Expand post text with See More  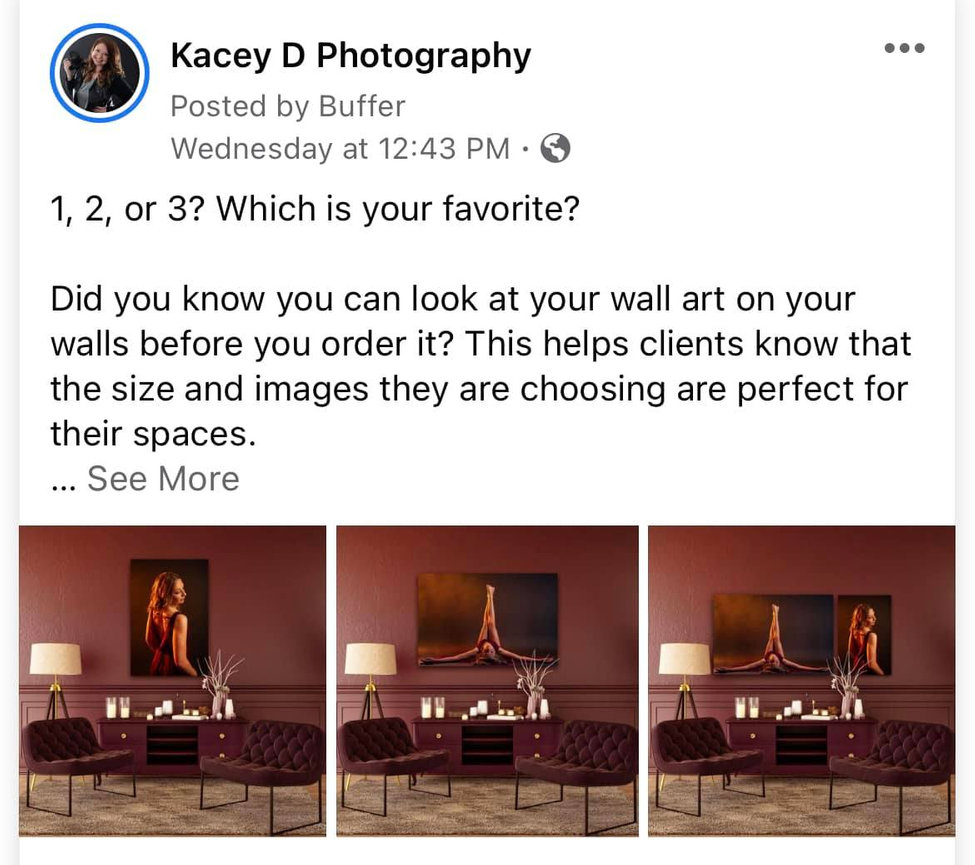[x=163, y=479]
